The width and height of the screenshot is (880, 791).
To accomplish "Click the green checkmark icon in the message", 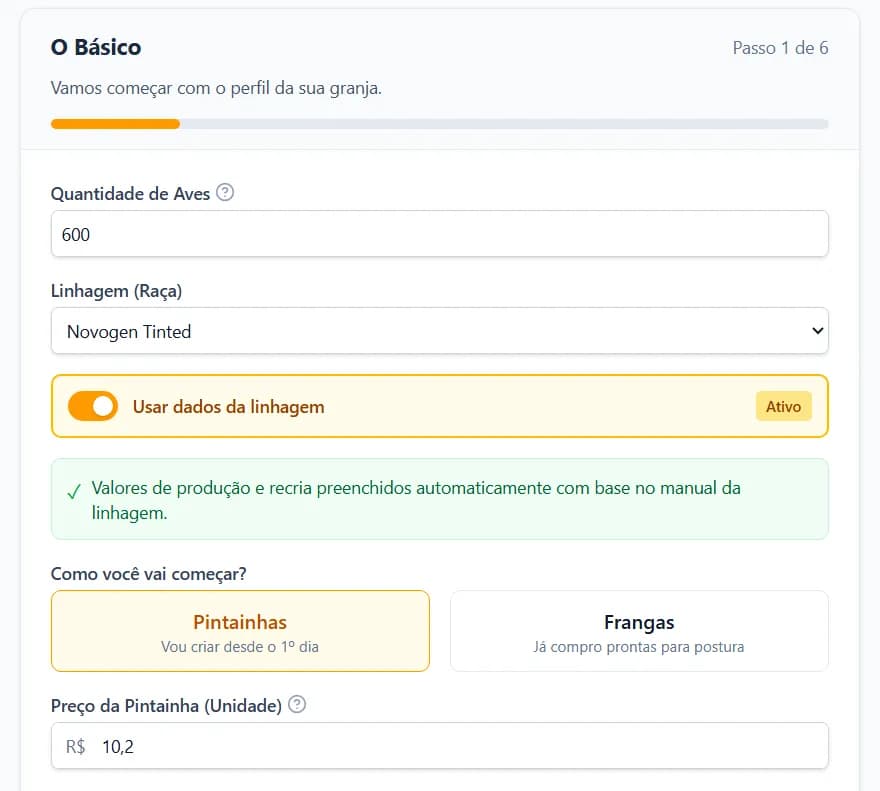I will (x=73, y=491).
